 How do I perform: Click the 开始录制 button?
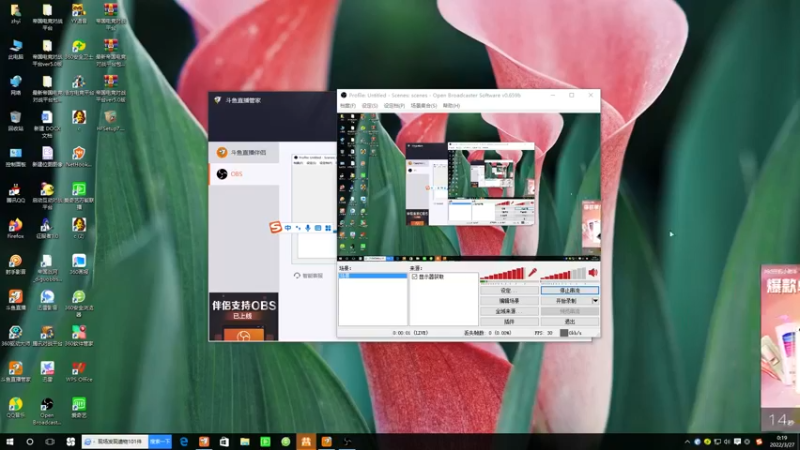tap(566, 301)
